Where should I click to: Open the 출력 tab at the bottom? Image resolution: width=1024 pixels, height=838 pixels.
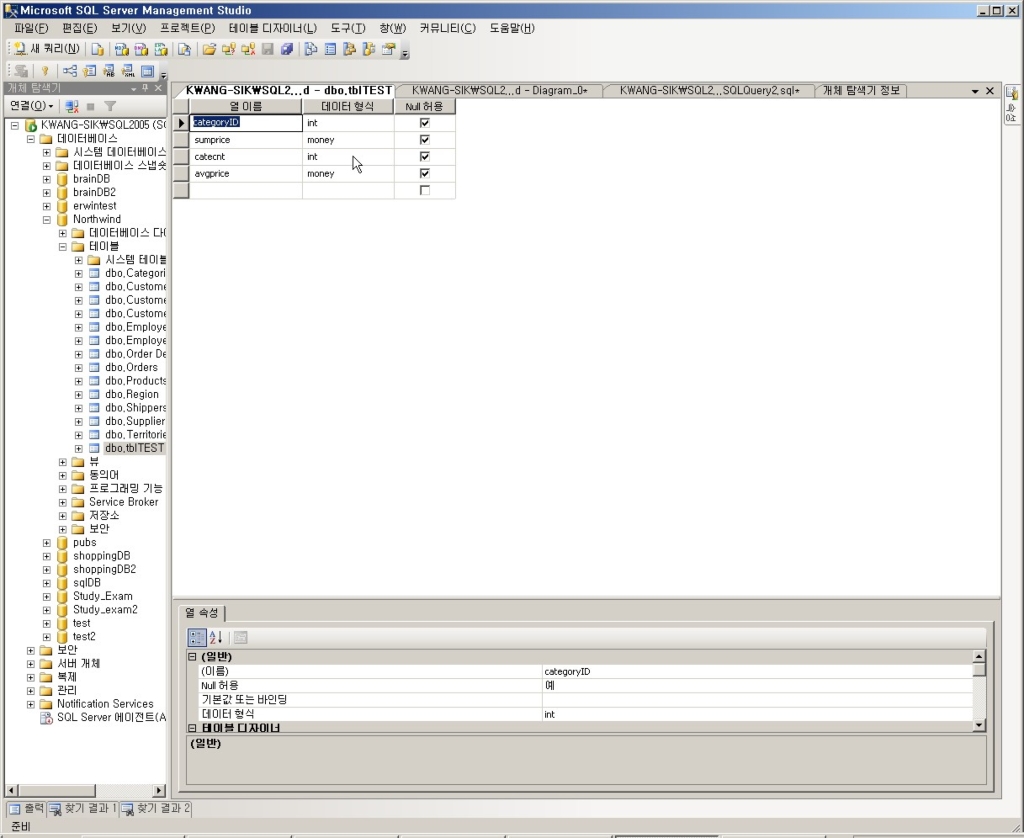pos(26,809)
